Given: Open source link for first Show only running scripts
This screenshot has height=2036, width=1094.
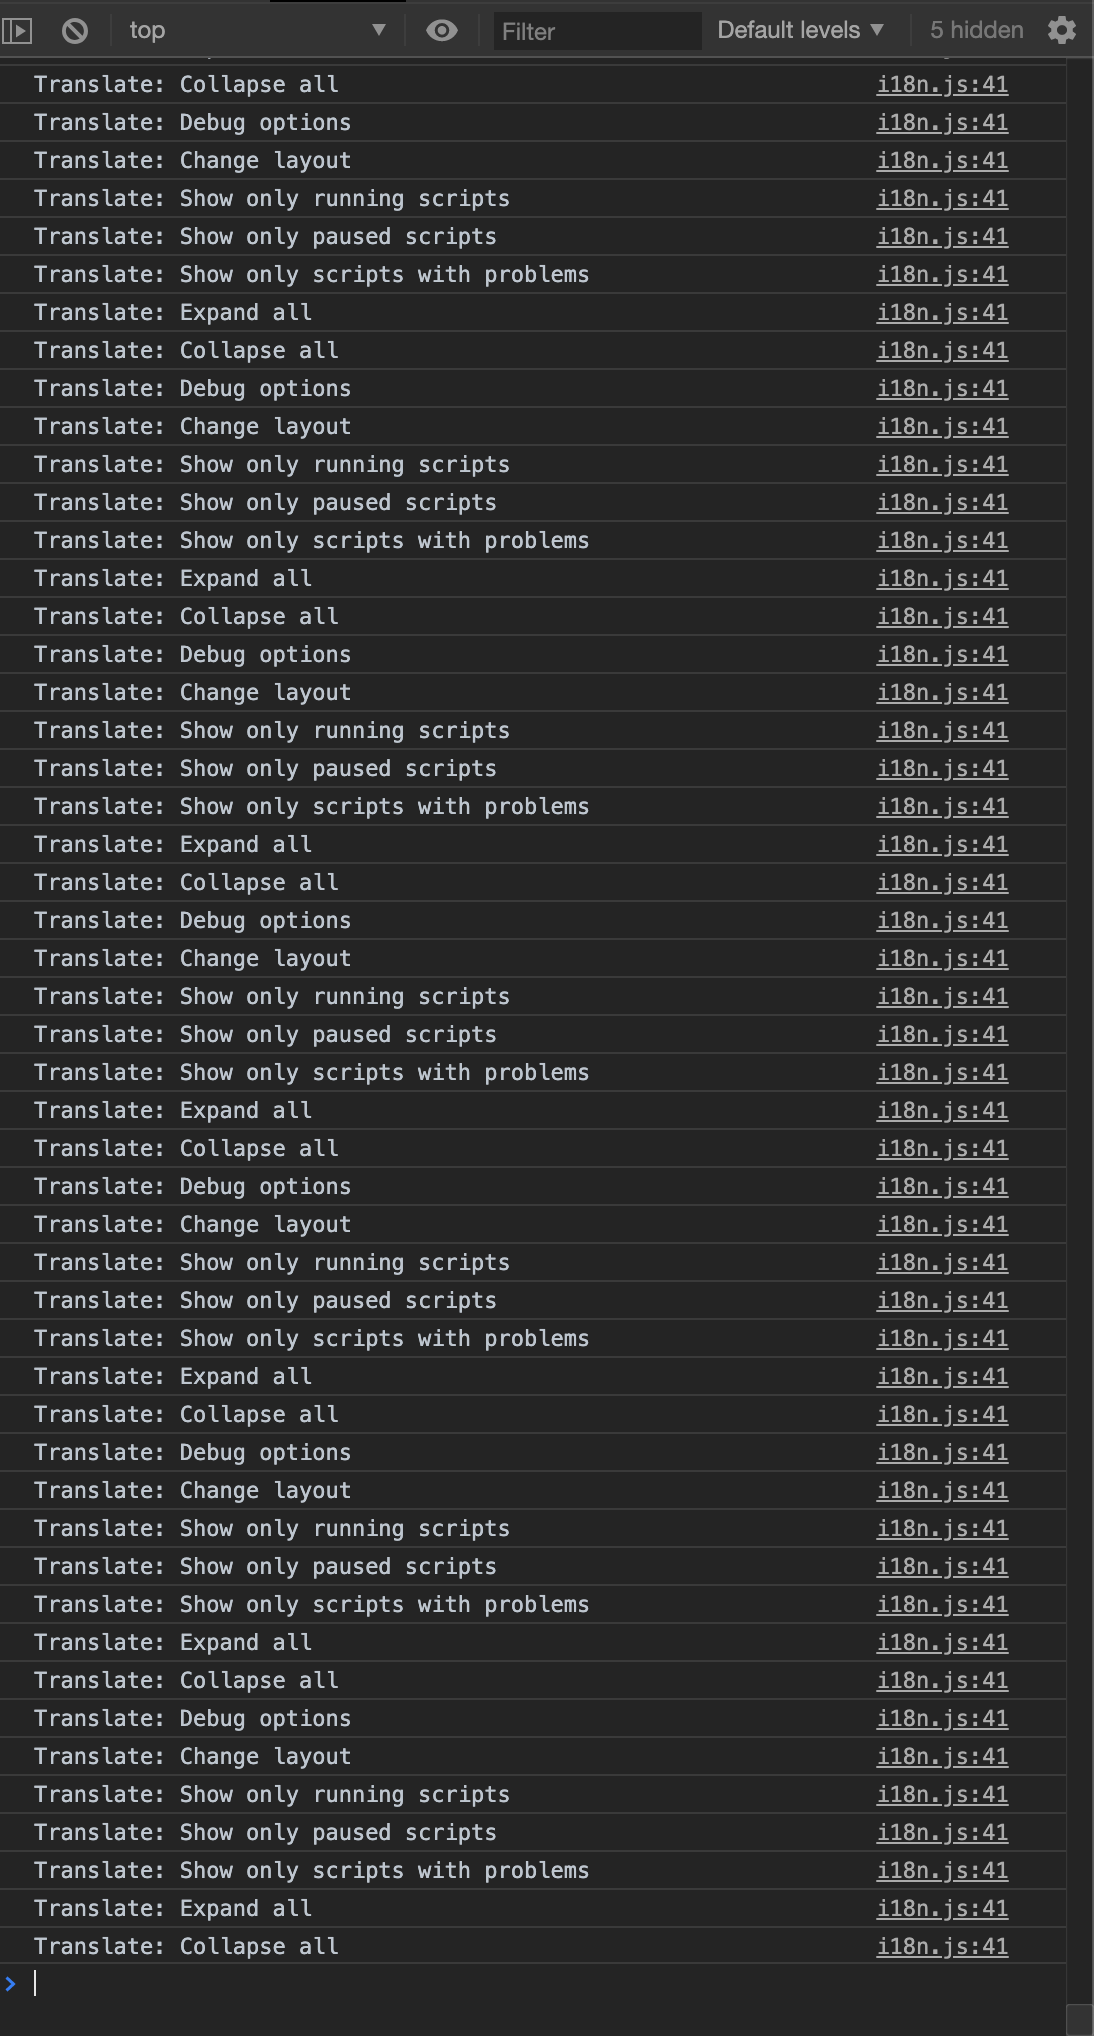Looking at the screenshot, I should (942, 199).
